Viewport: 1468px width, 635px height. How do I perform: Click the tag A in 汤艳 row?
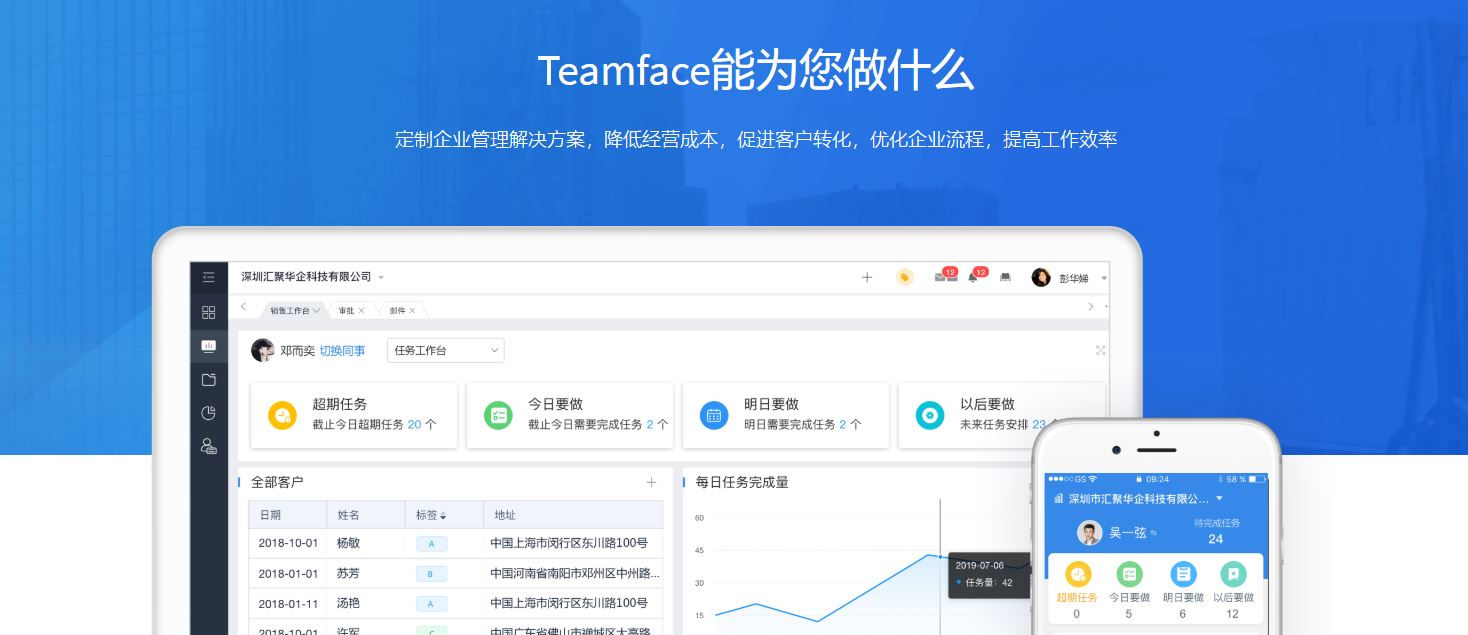click(x=432, y=604)
